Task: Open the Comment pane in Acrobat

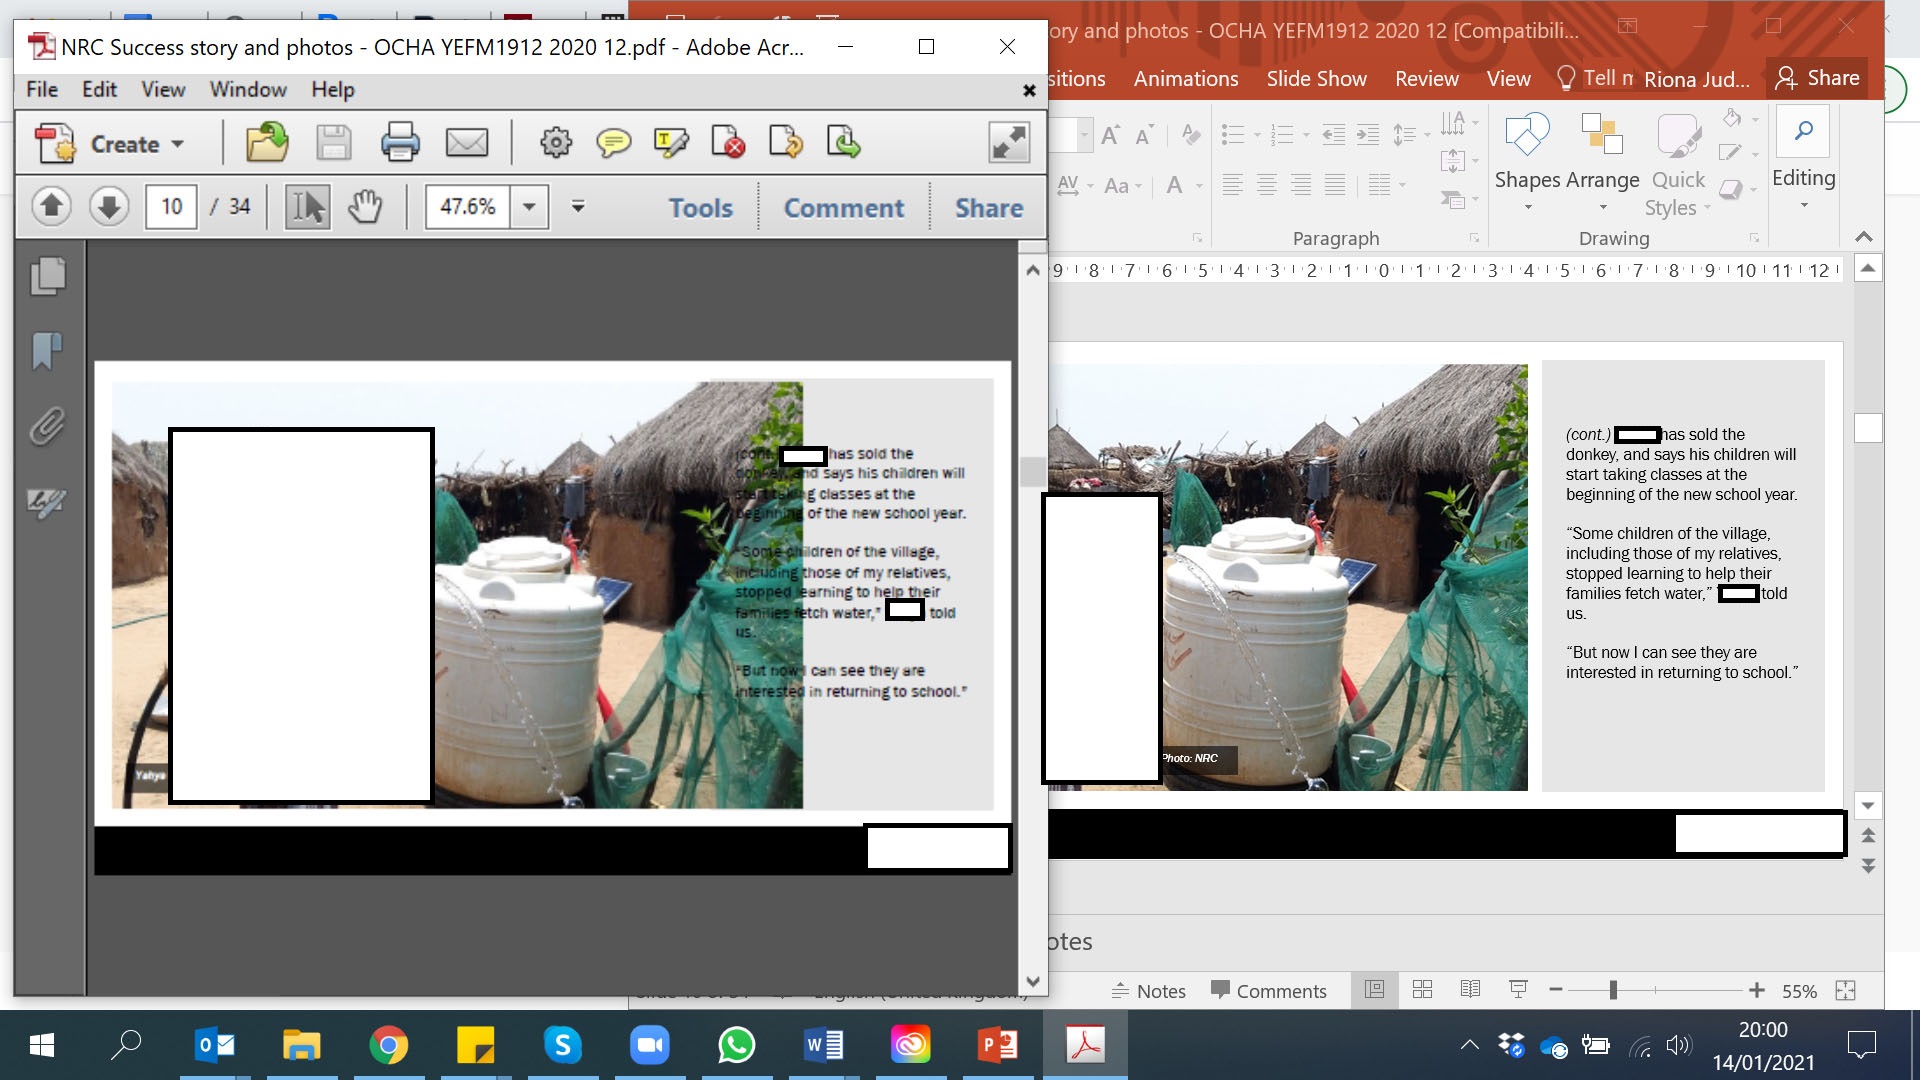Action: tap(843, 207)
